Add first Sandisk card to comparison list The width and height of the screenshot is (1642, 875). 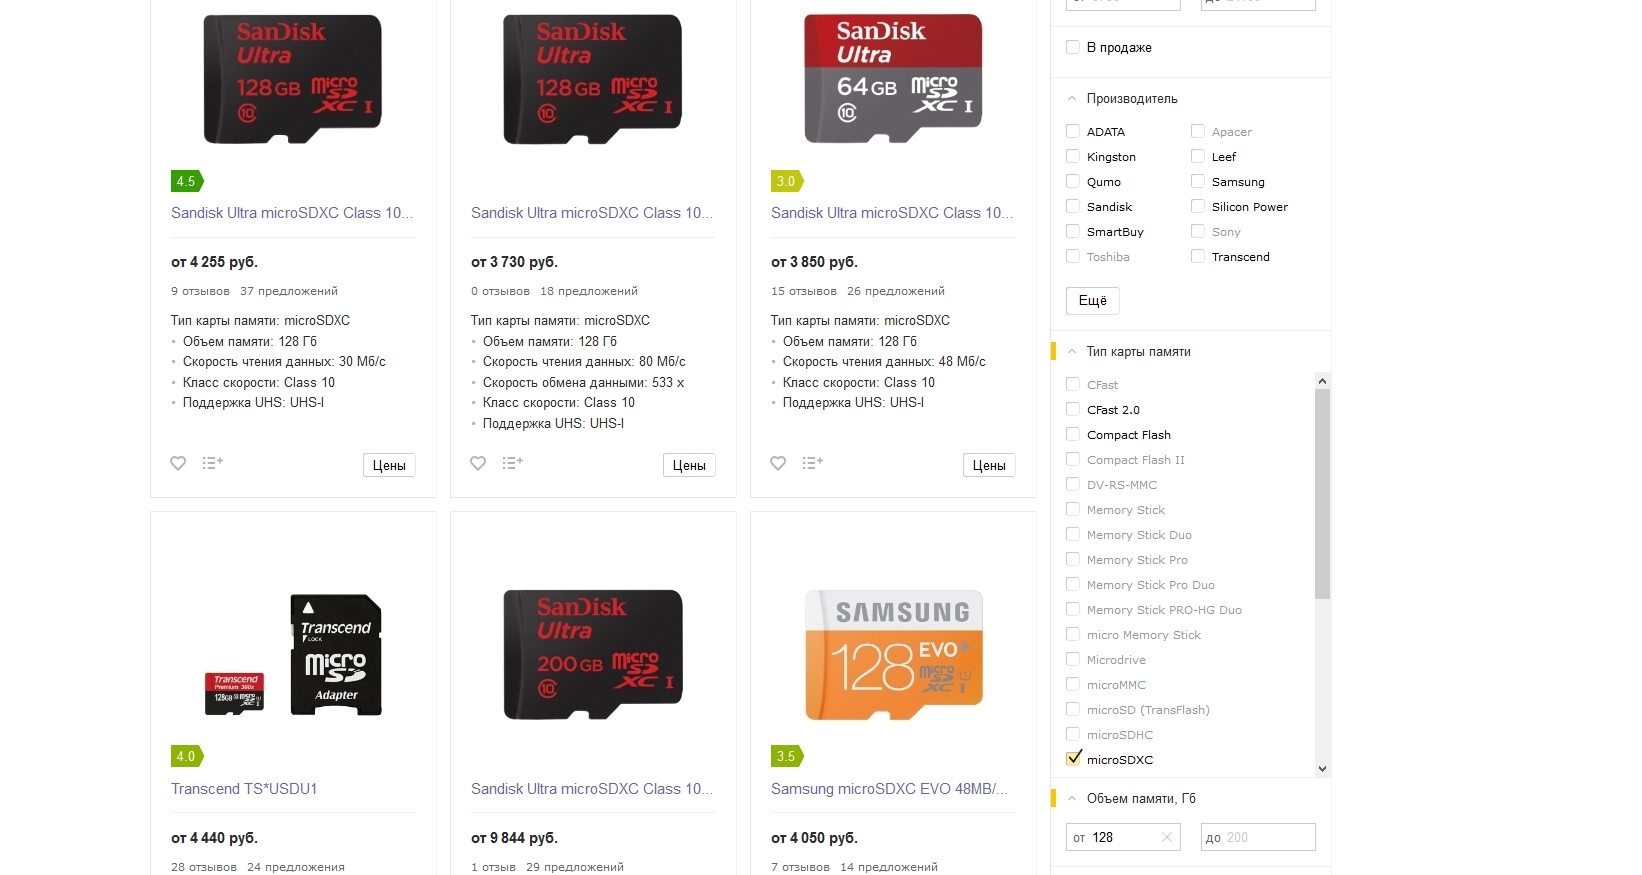212,463
